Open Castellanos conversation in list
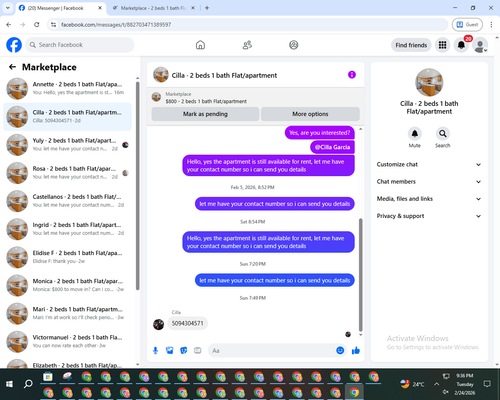Image resolution: width=500 pixels, height=400 pixels. coord(68,201)
